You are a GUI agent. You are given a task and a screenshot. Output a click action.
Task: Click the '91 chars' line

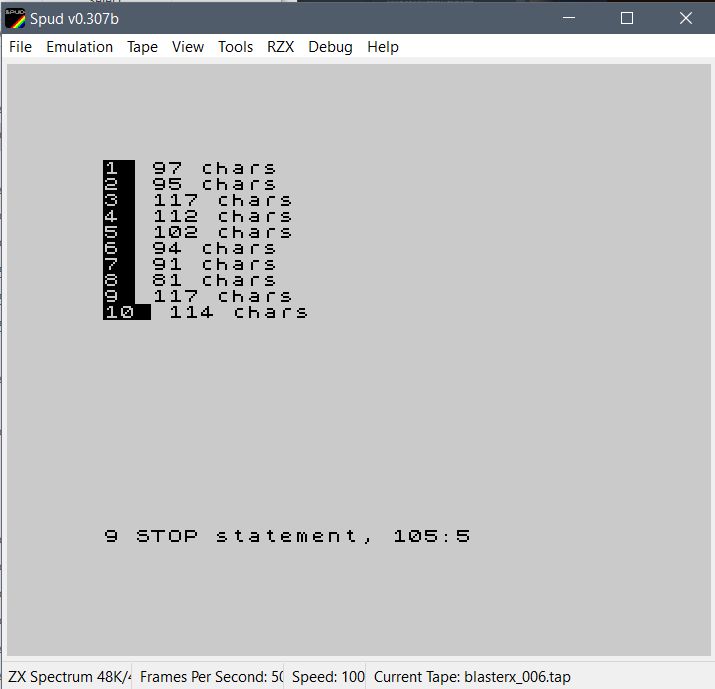[x=214, y=264]
